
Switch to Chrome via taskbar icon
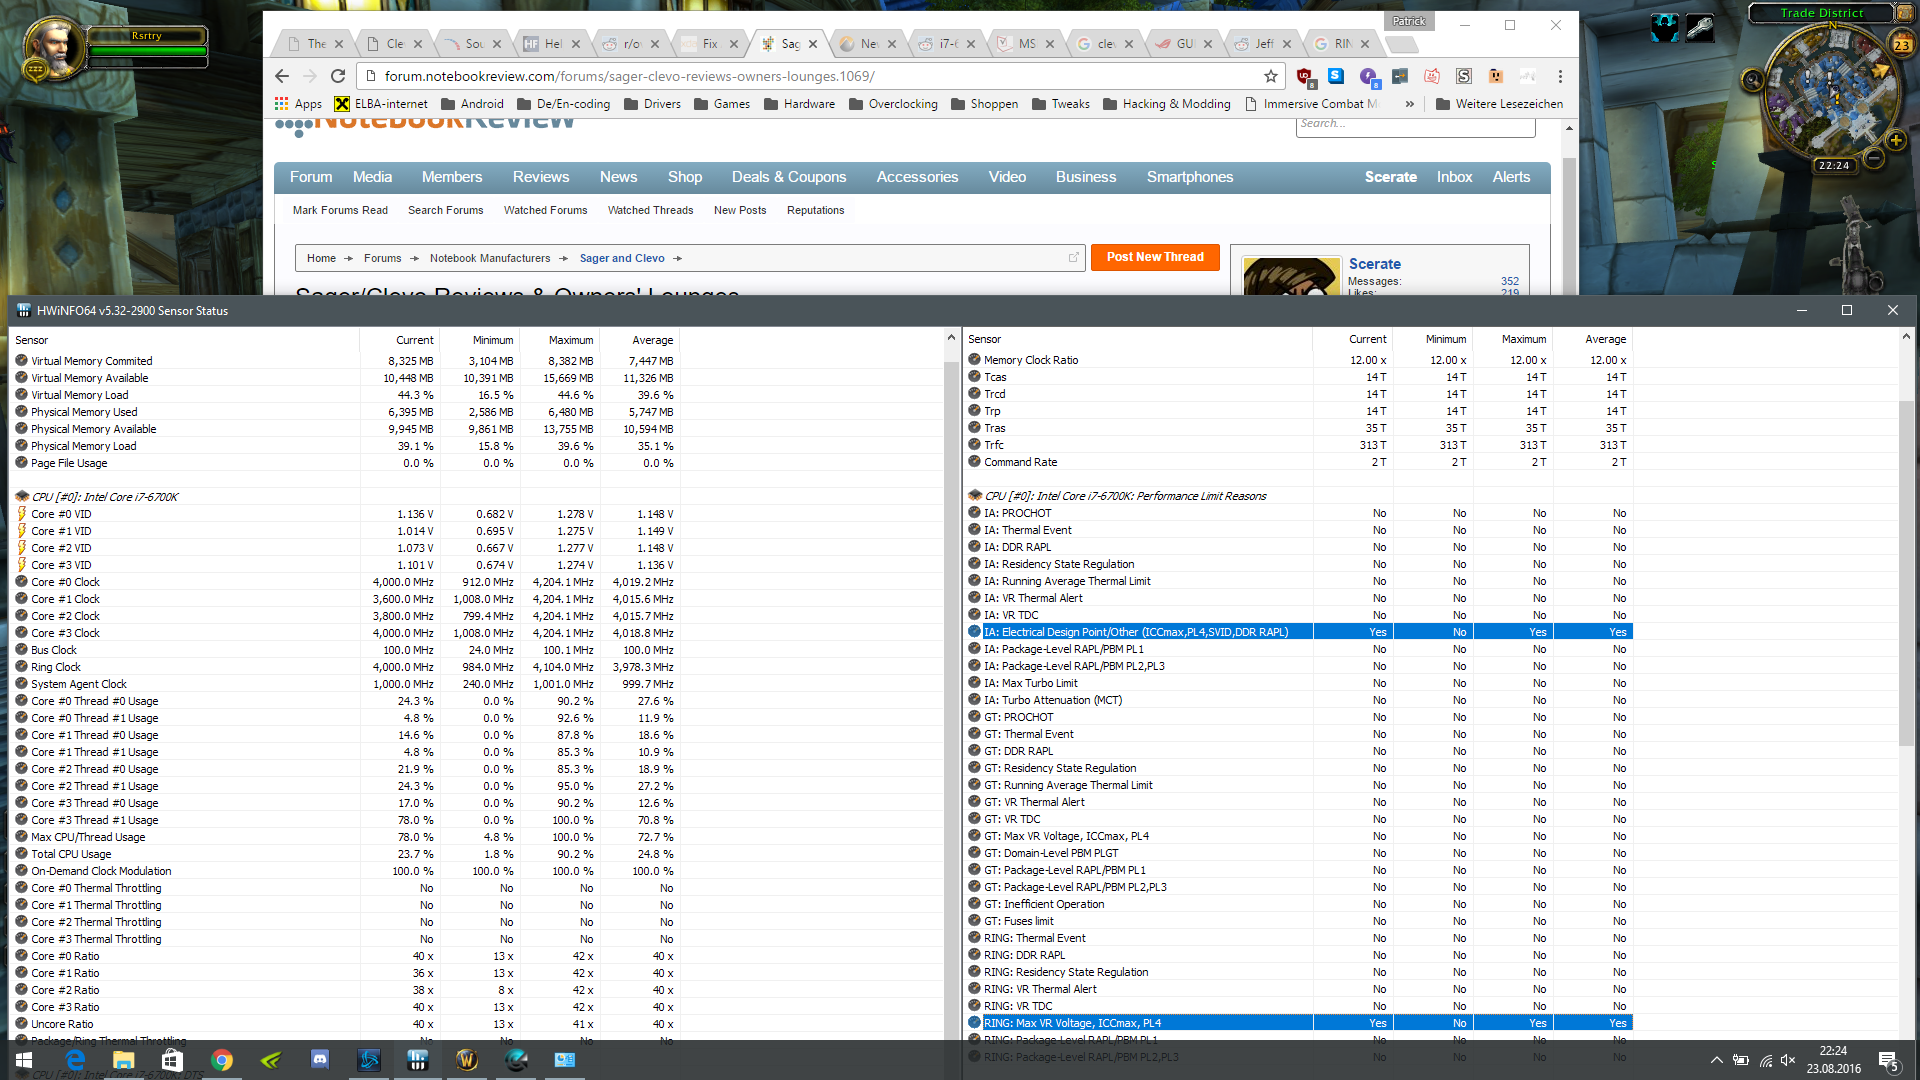tap(222, 1060)
